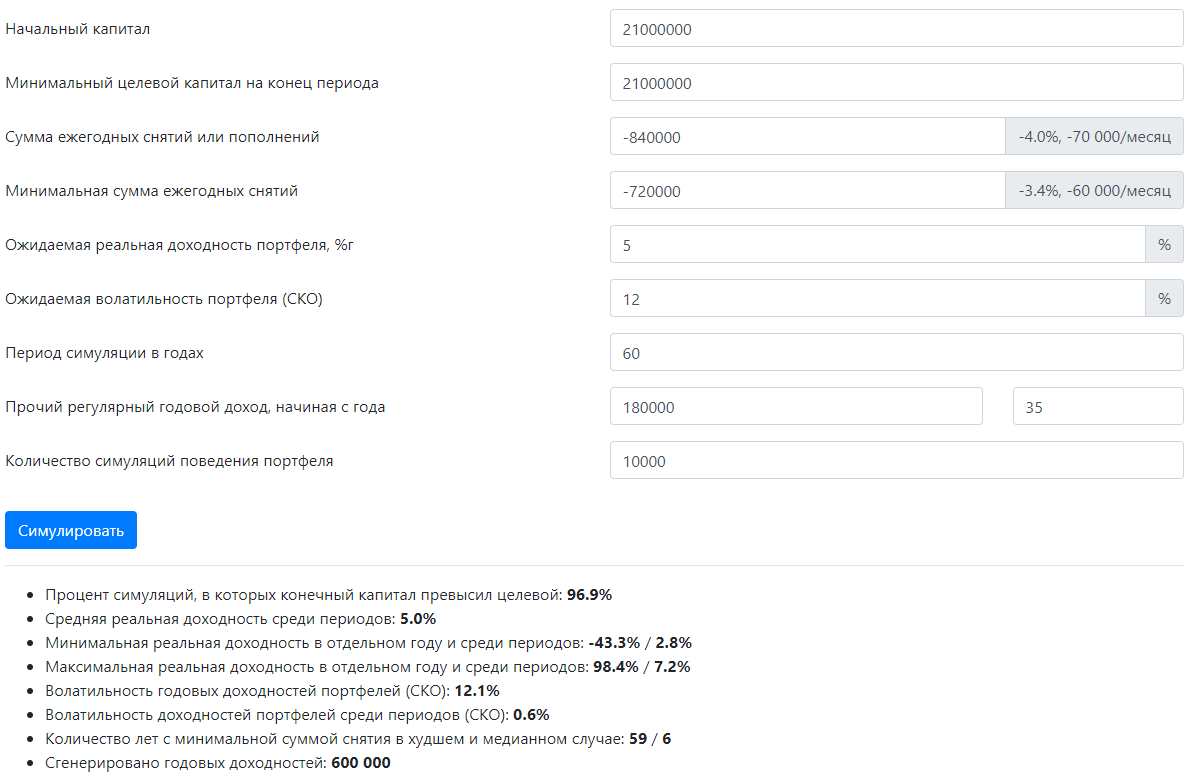Click the Сгенерировано годовых доходностей 600 000 line
1190x776 pixels.
pyautogui.click(x=218, y=762)
